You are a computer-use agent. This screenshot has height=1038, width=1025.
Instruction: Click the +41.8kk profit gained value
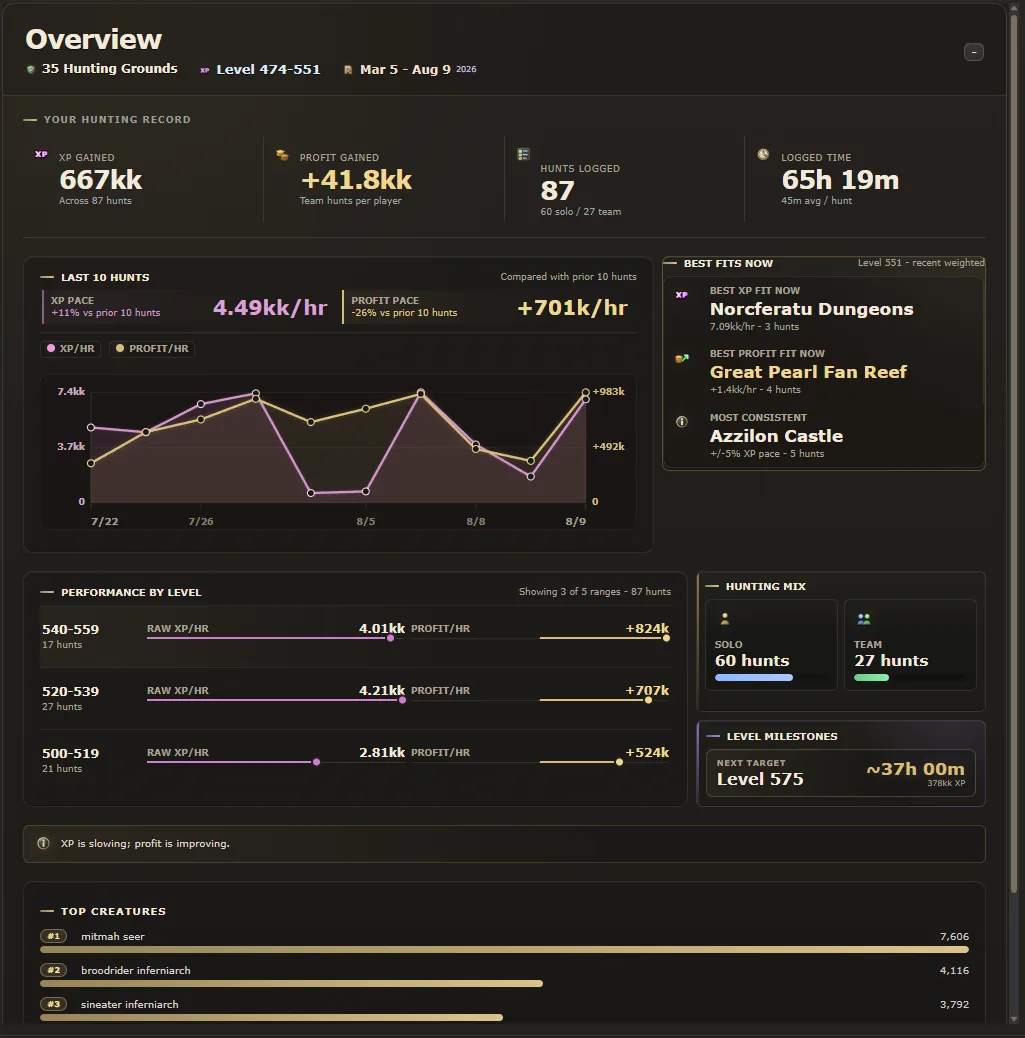coord(356,179)
